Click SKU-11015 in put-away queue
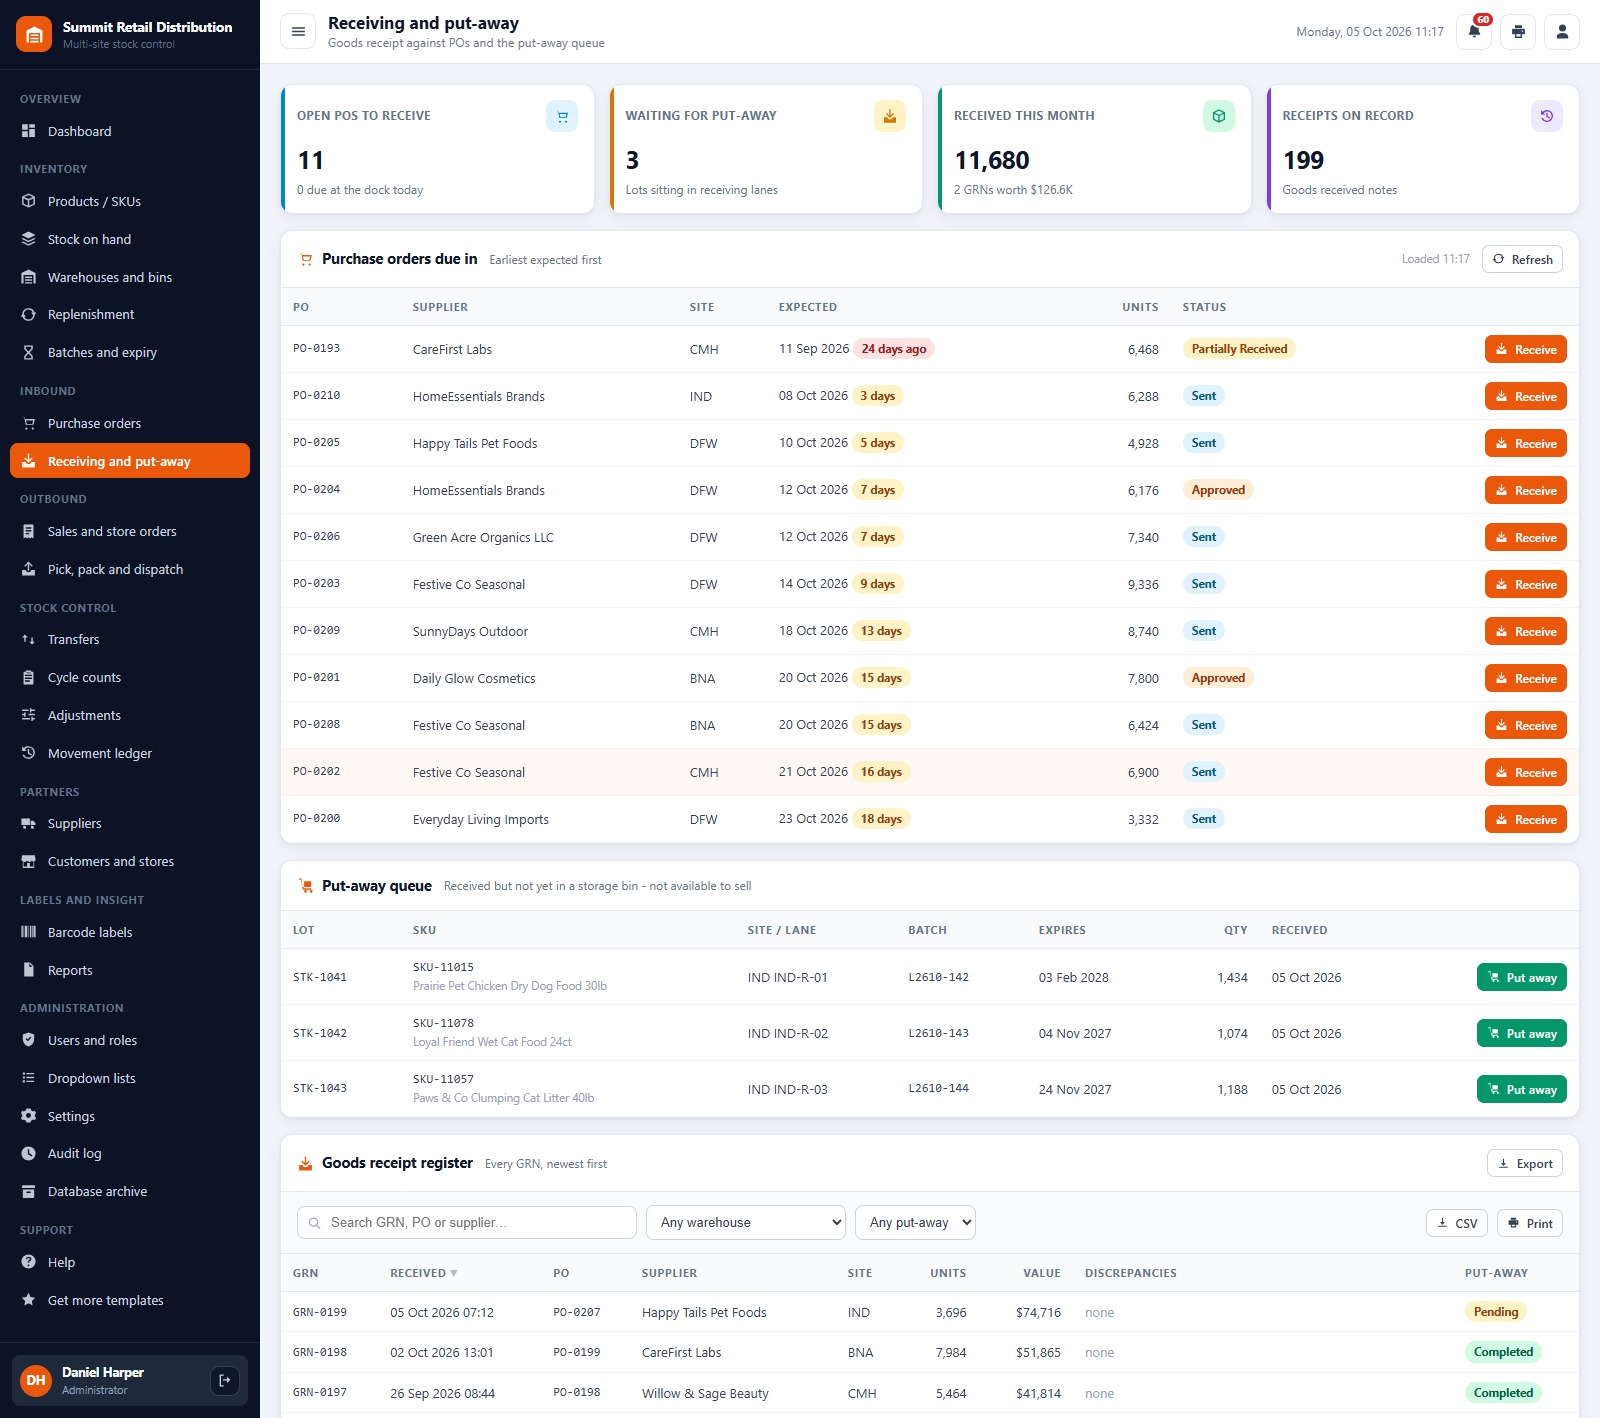Screen dimensions: 1600x1418 (443, 967)
